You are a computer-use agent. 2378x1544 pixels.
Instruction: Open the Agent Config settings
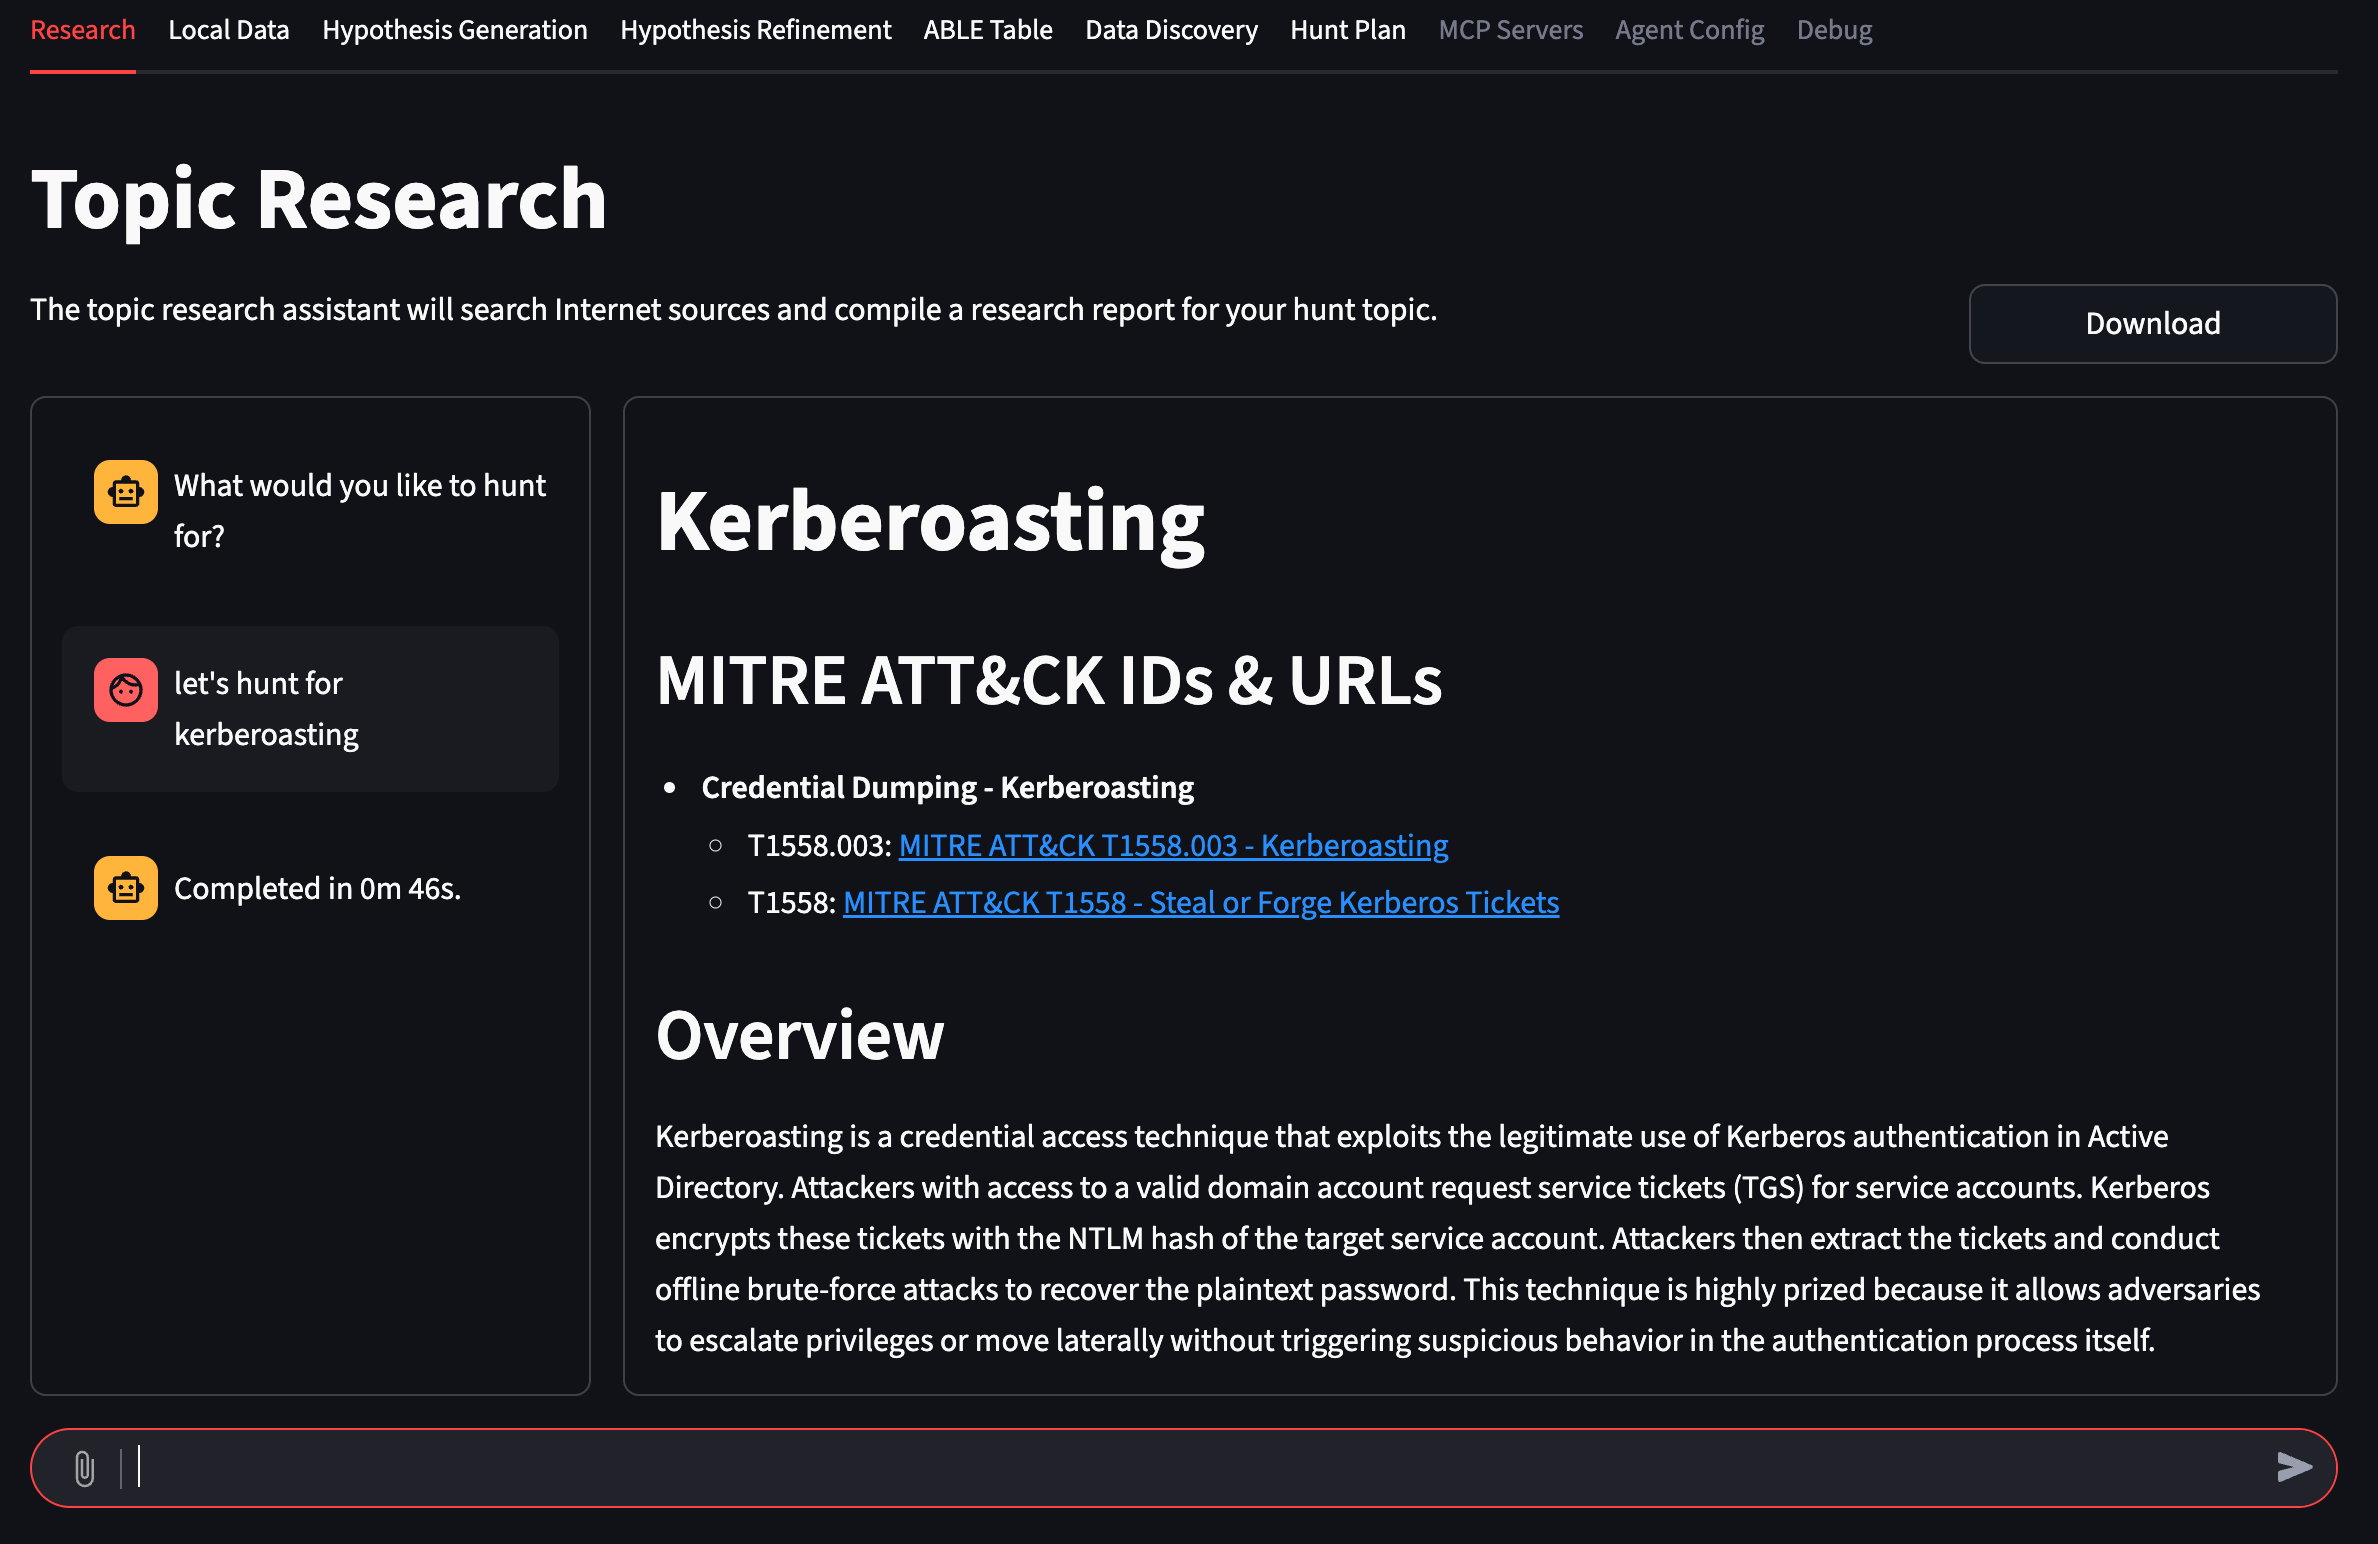click(1689, 30)
